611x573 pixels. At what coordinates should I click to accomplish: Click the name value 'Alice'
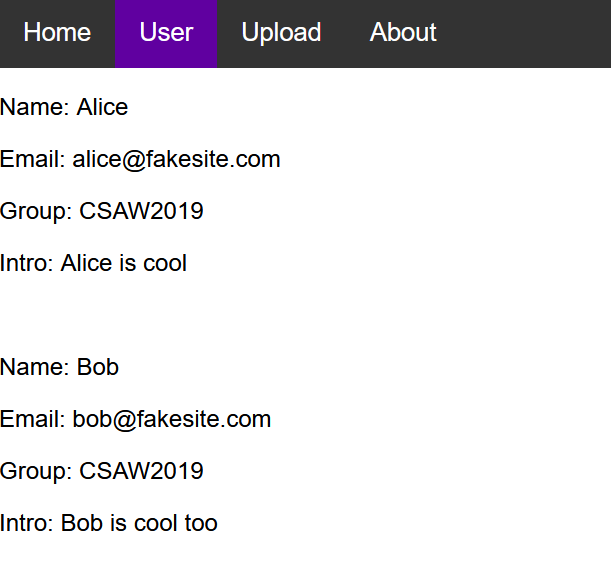102,107
